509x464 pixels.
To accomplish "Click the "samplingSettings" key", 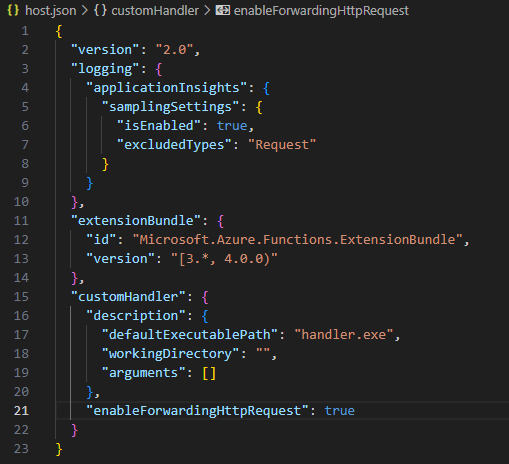I will click(170, 107).
